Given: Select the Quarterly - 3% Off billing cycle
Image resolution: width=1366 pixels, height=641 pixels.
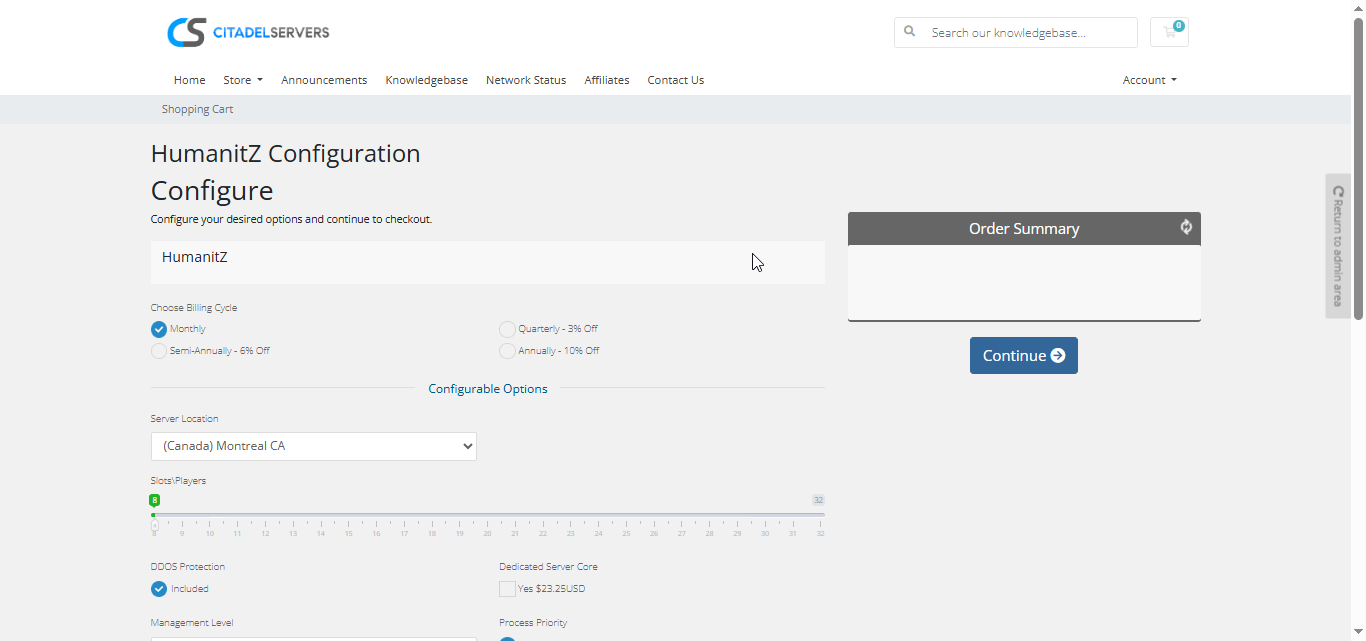Looking at the screenshot, I should tap(508, 329).
